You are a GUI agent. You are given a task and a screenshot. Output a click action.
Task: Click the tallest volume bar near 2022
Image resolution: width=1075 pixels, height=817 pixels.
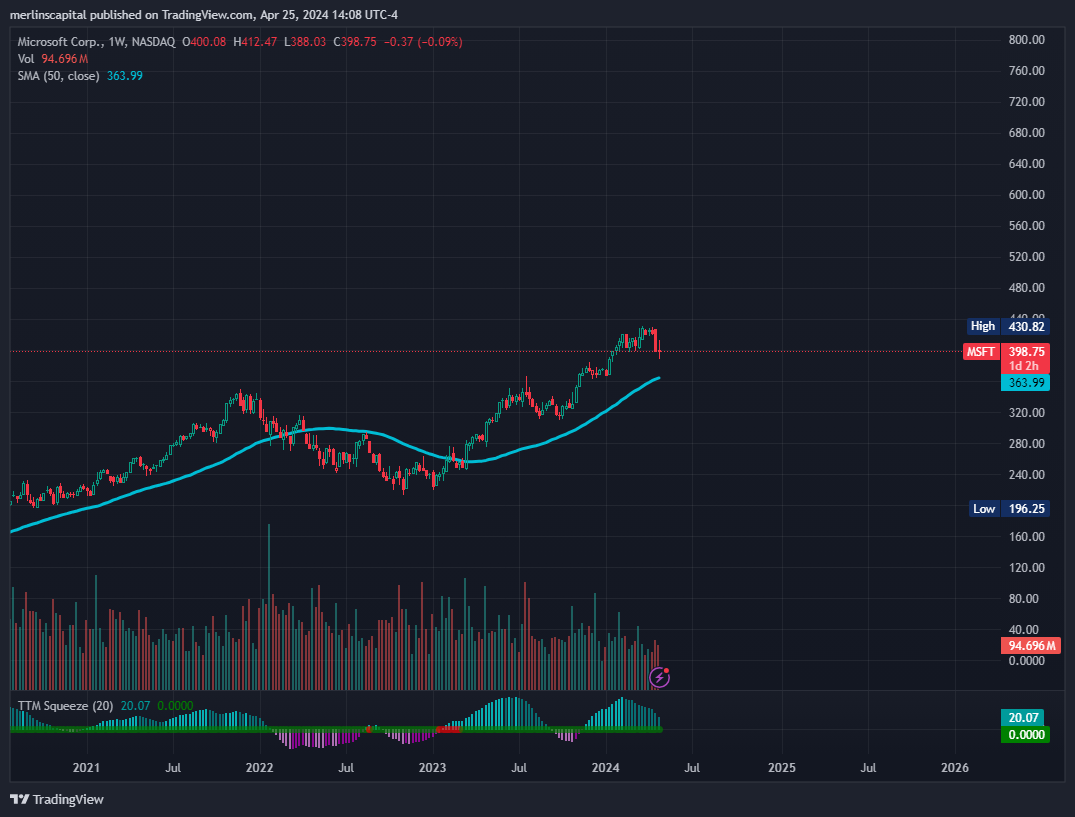tap(269, 607)
